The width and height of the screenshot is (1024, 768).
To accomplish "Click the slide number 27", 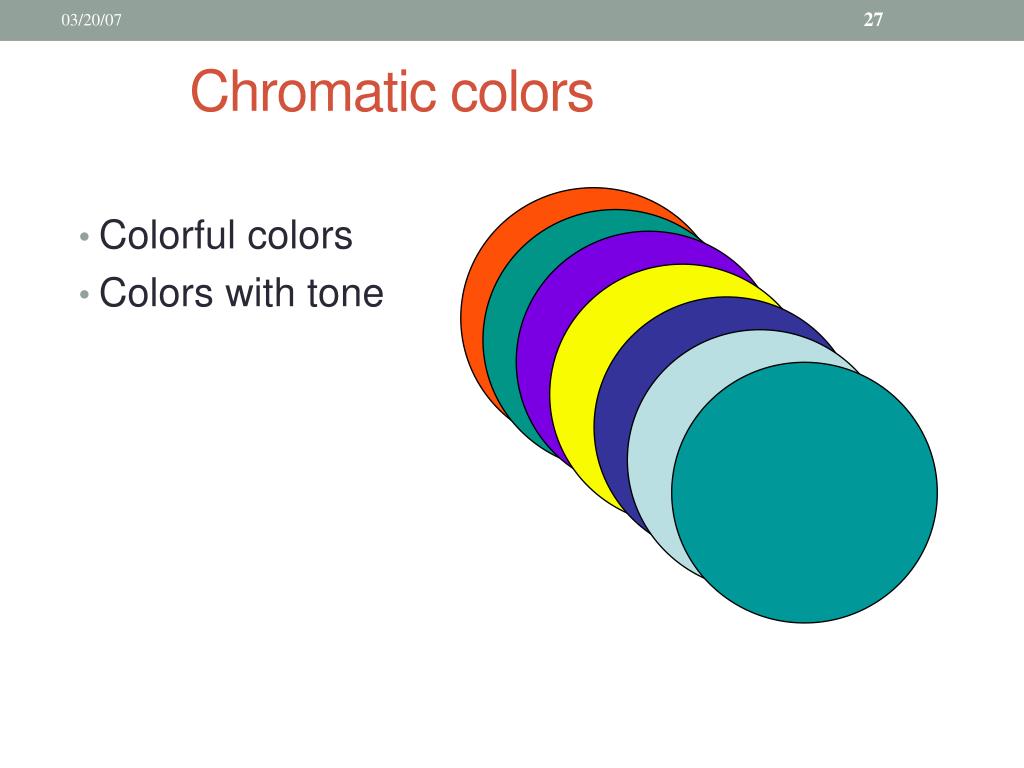I will 873,20.
